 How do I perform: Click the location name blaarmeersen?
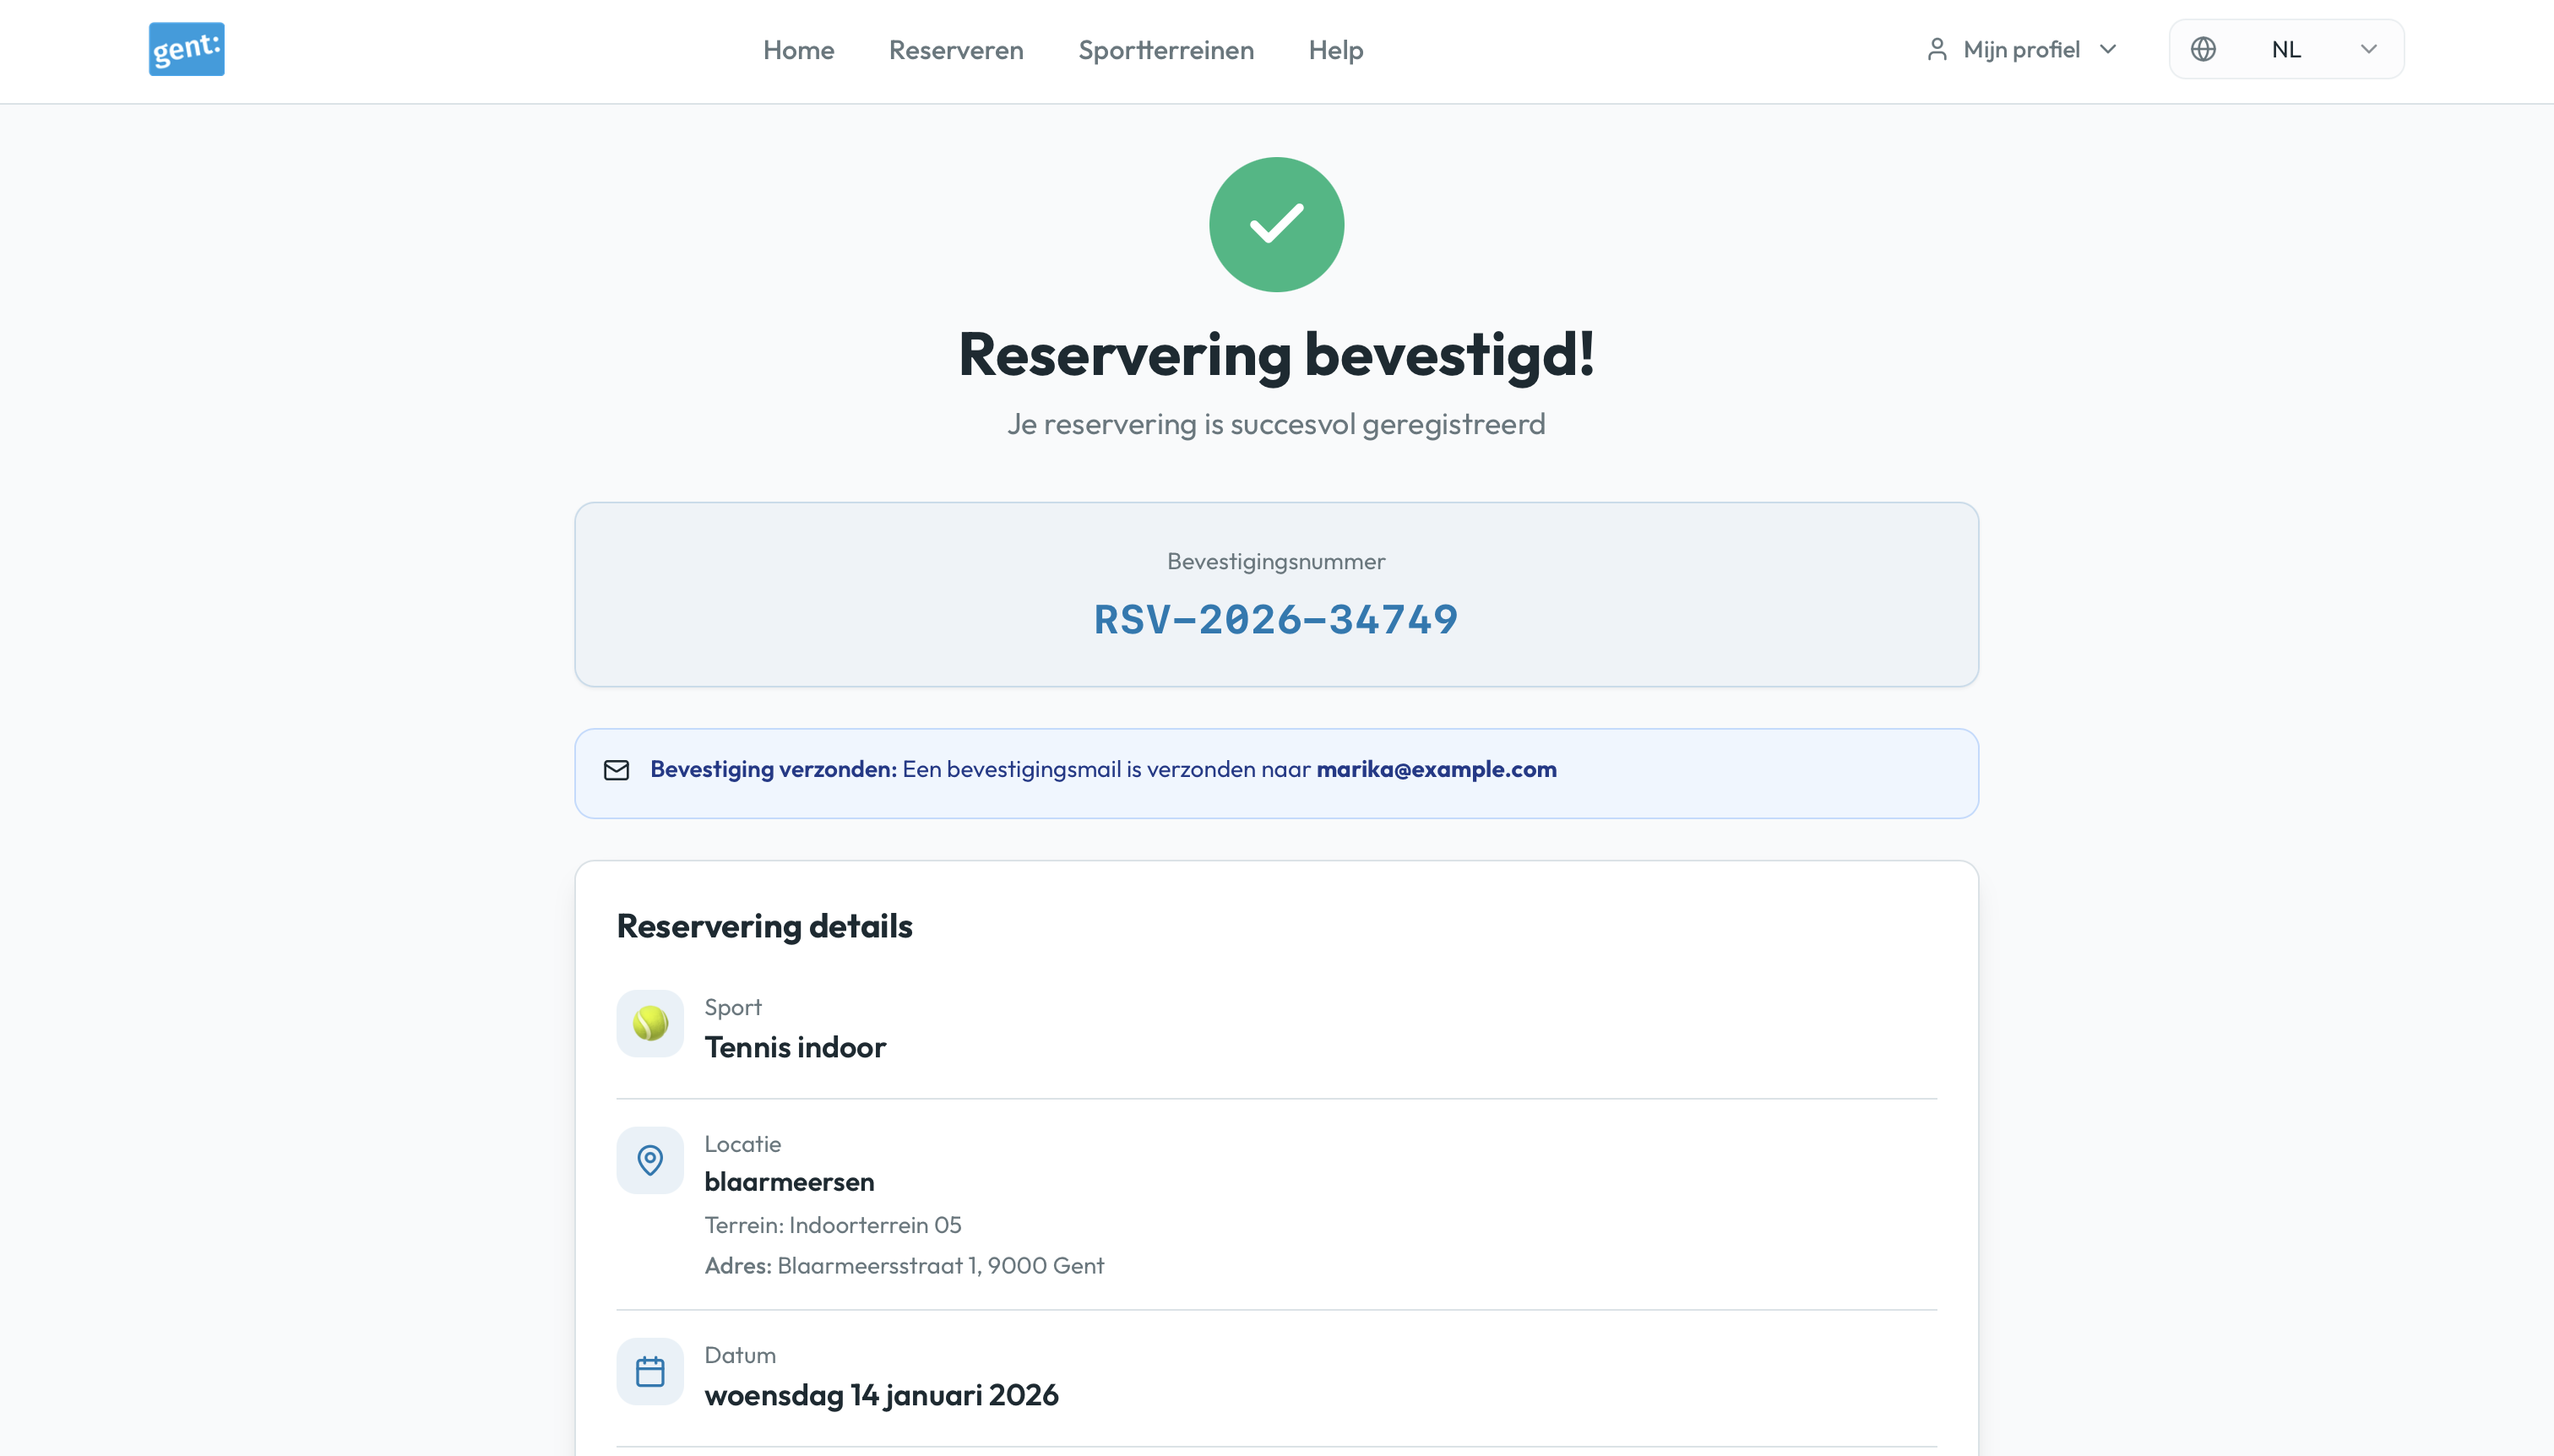789,1181
